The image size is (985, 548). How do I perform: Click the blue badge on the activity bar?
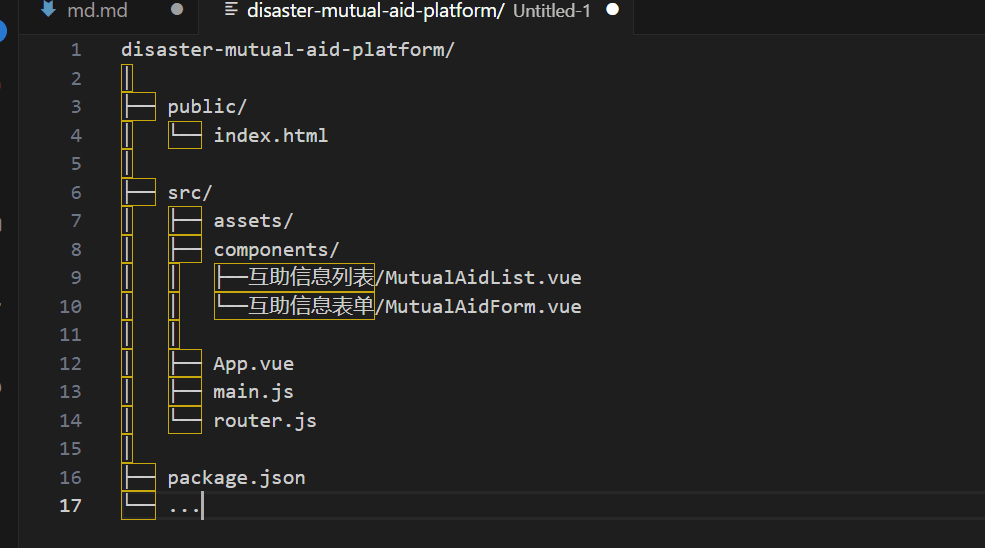click(2, 30)
